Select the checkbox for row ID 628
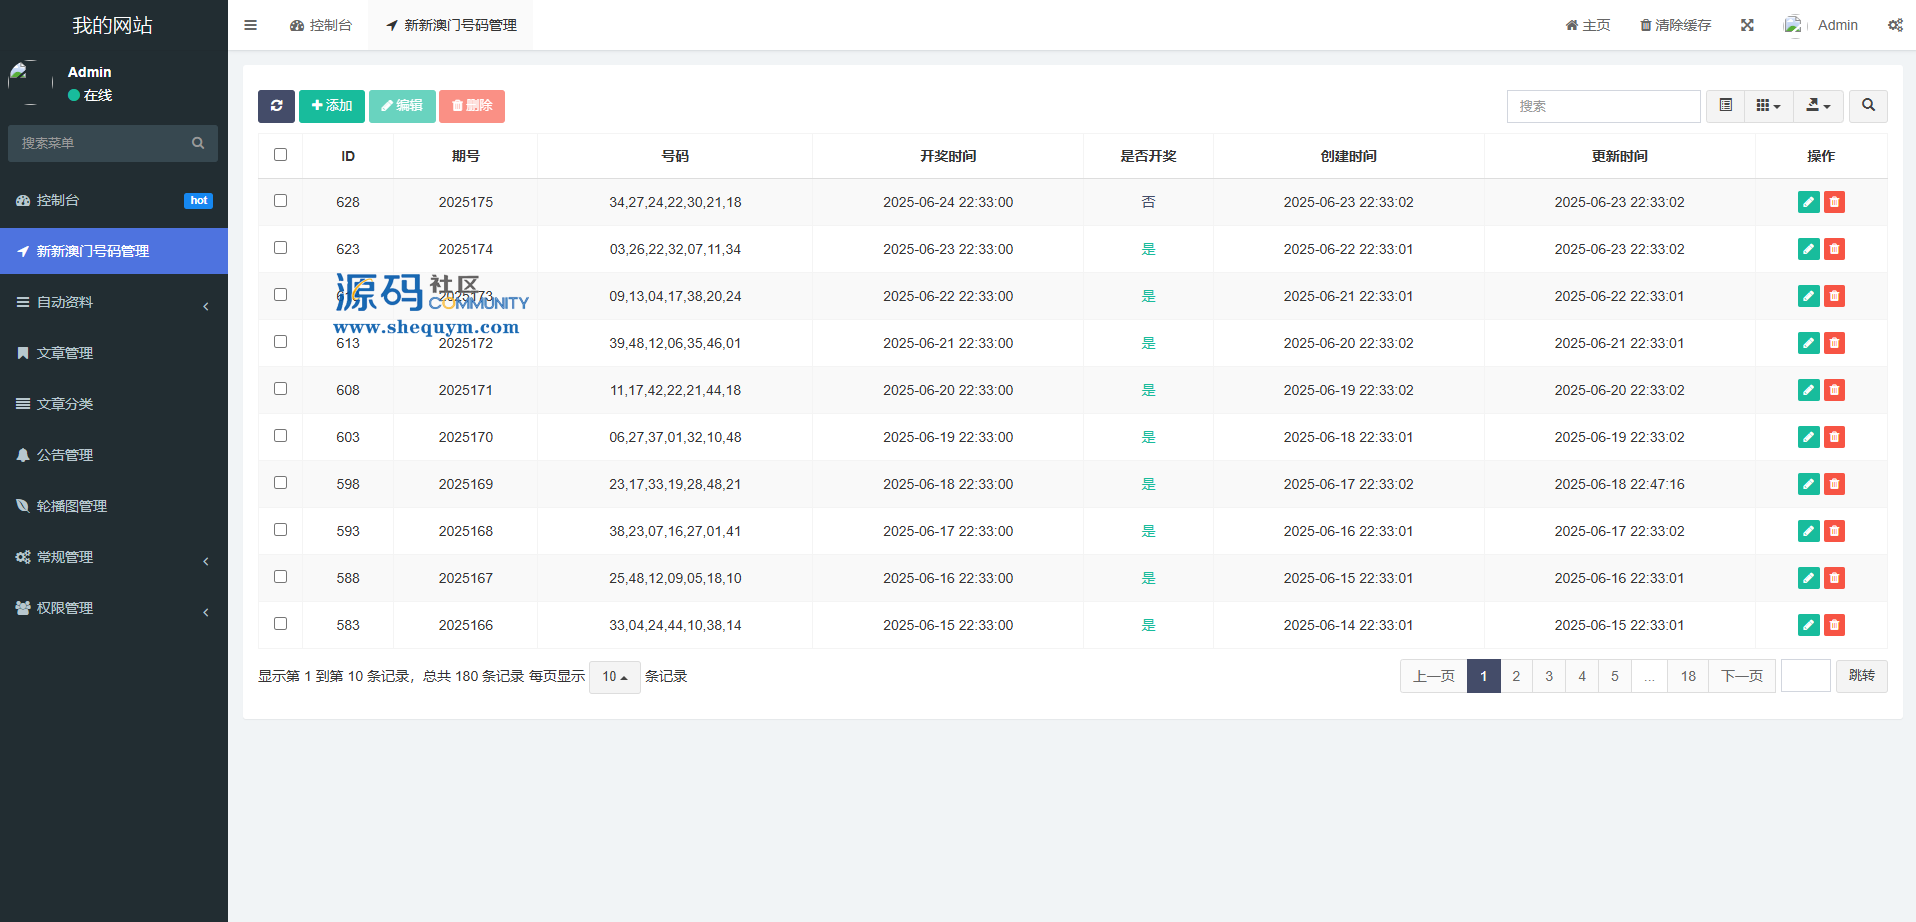This screenshot has width=1916, height=922. coord(280,201)
